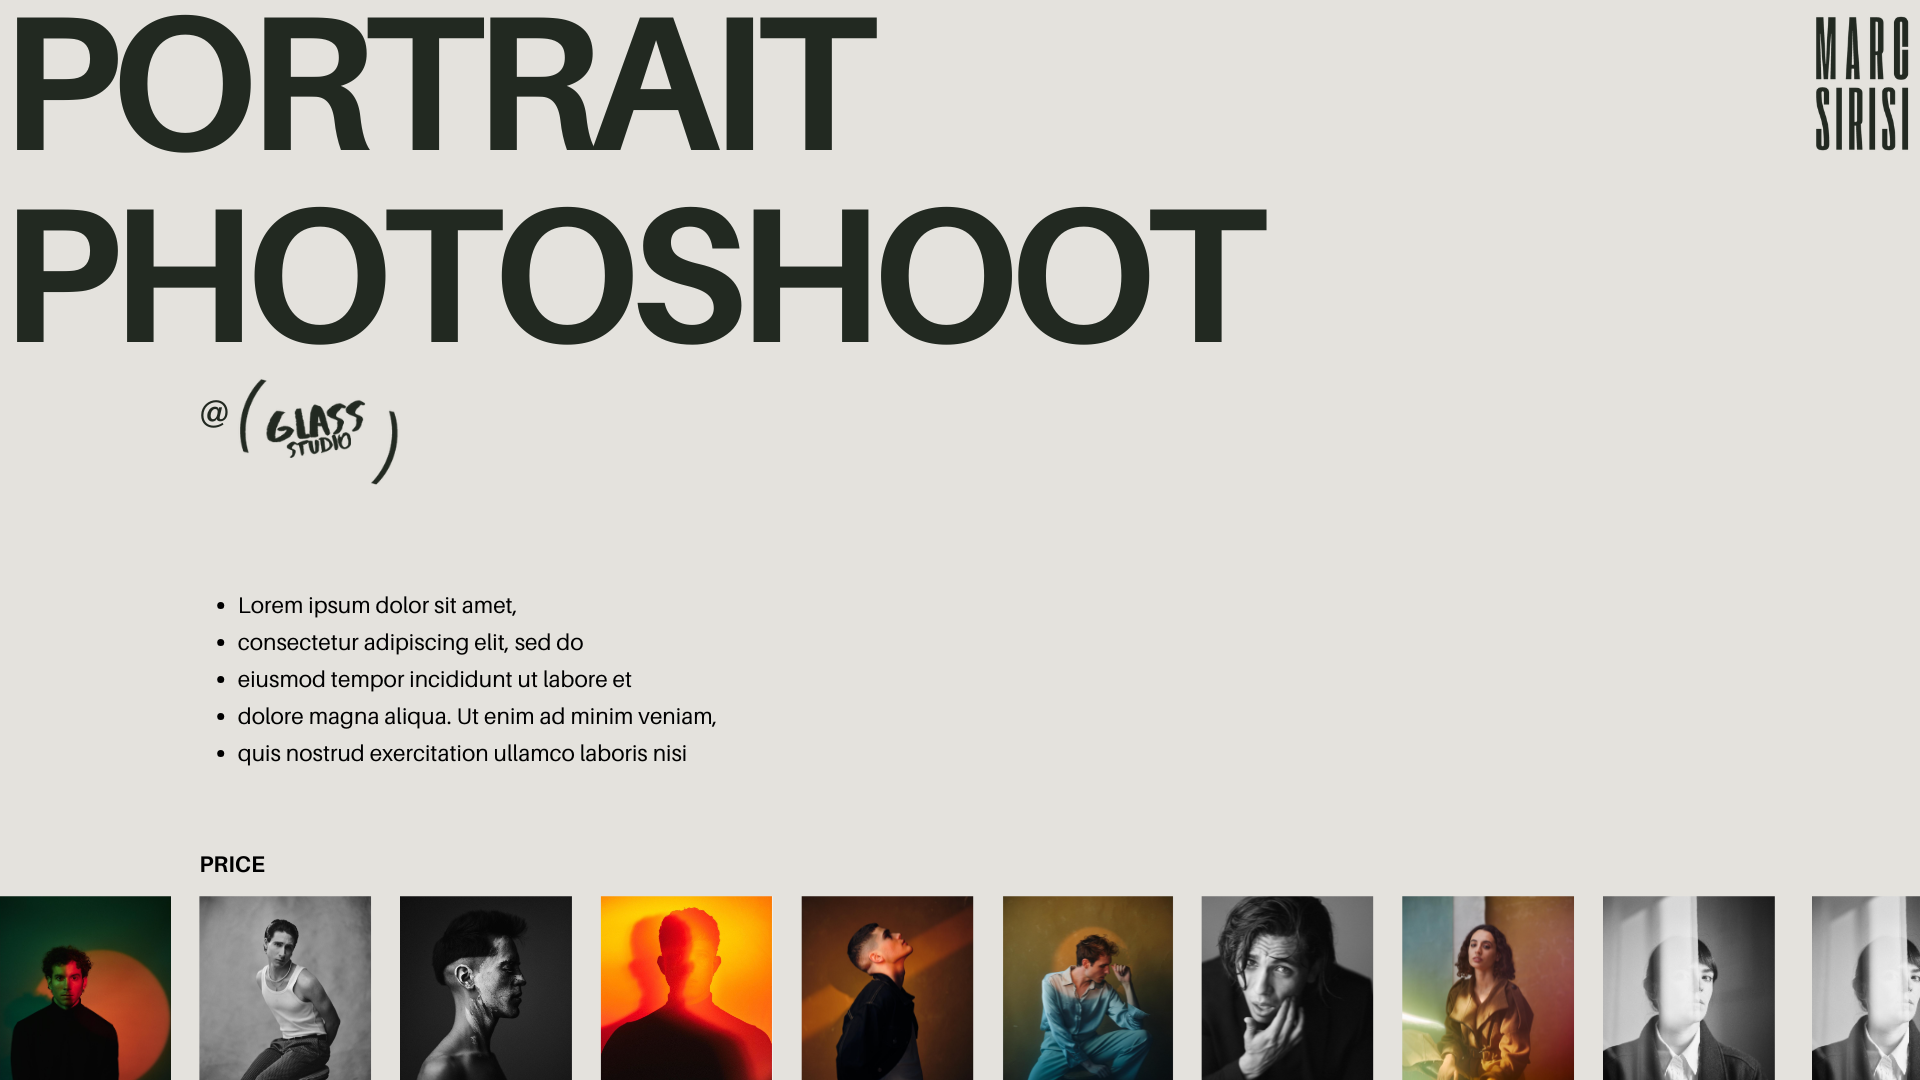Open the orange-yellow silhouette portrait thumbnail

(x=686, y=988)
